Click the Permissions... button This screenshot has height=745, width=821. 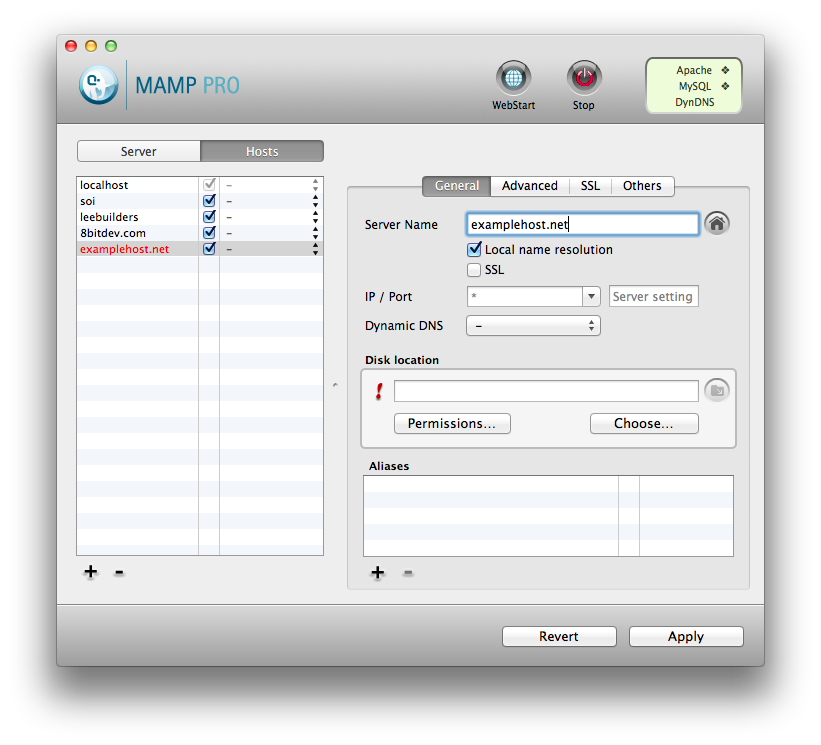[x=452, y=424]
